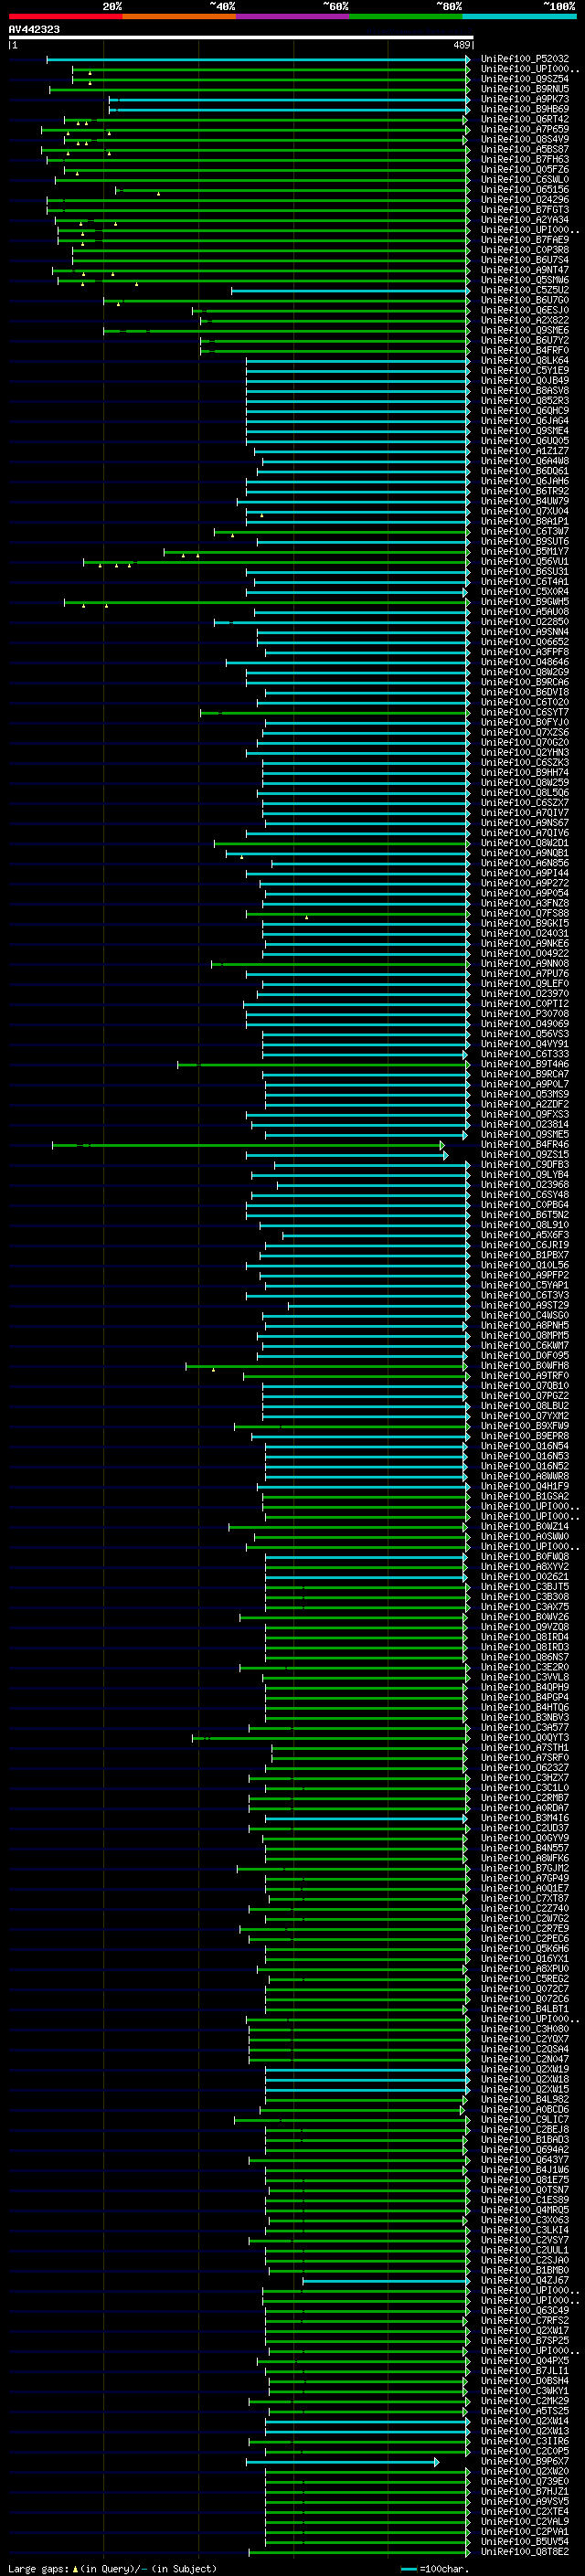
Task: Click alignment bar for UniRef100_Q9ZS15
Action: point(347,1155)
